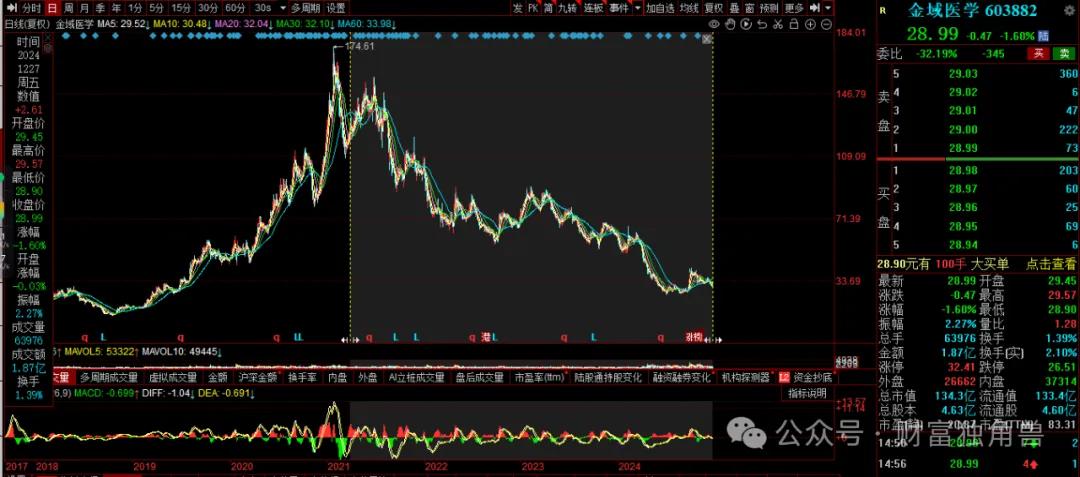1080x477 pixels.
Task: Enable the 连板 indicator
Action: pos(594,8)
